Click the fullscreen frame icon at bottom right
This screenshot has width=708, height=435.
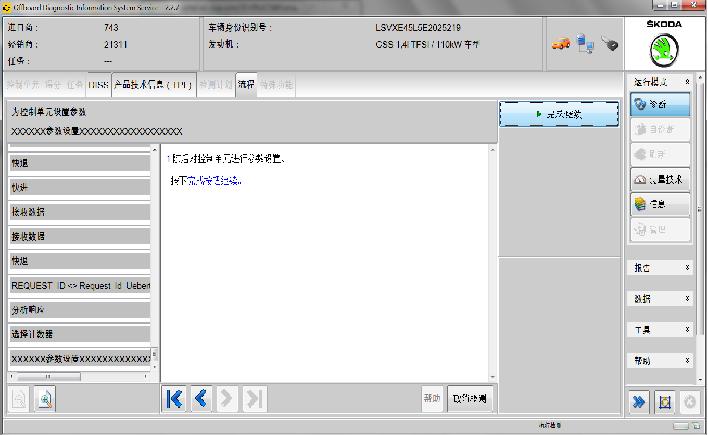point(665,402)
